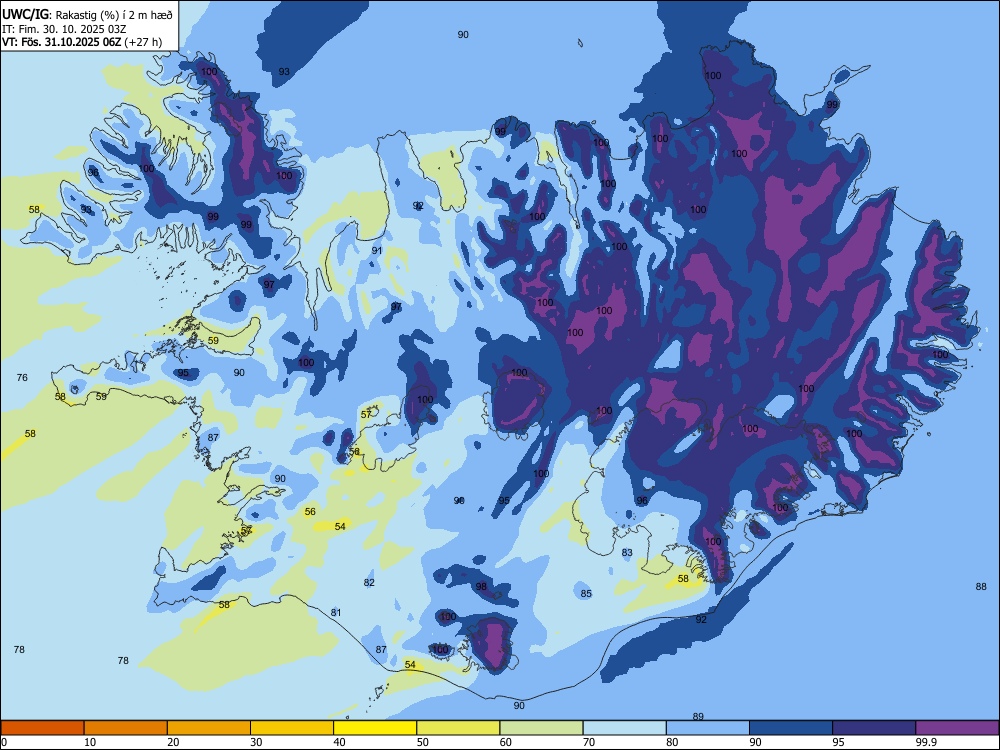Click the '91' humidity value on the map
Screen dimensions: 1000x750
click(377, 251)
